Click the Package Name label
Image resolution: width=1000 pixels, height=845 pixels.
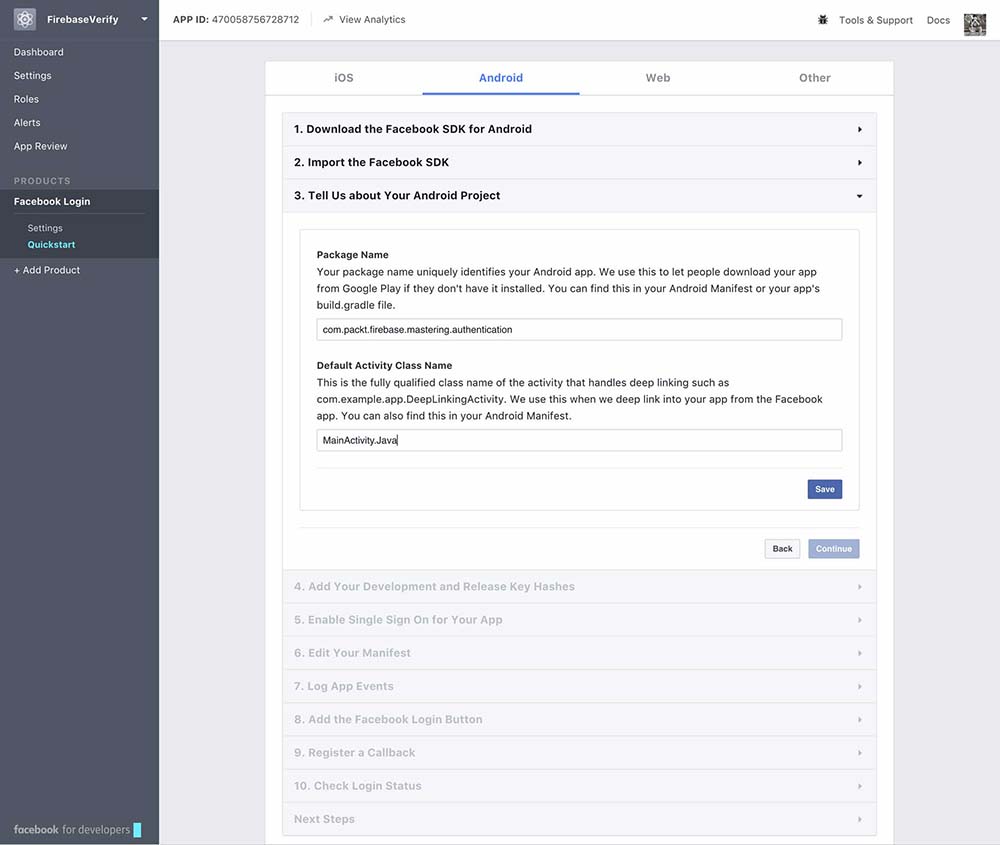353,254
